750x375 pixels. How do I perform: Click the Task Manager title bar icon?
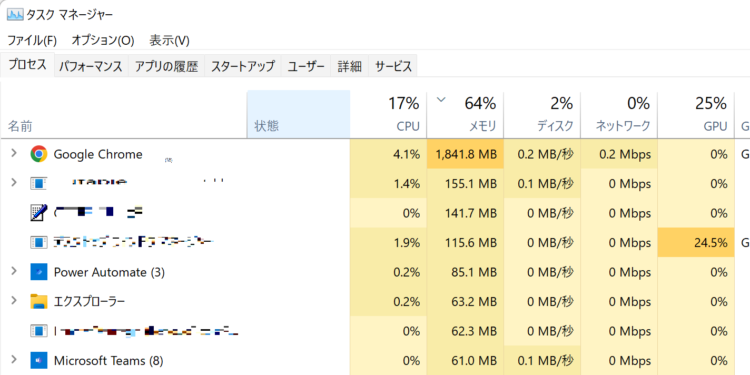point(15,14)
